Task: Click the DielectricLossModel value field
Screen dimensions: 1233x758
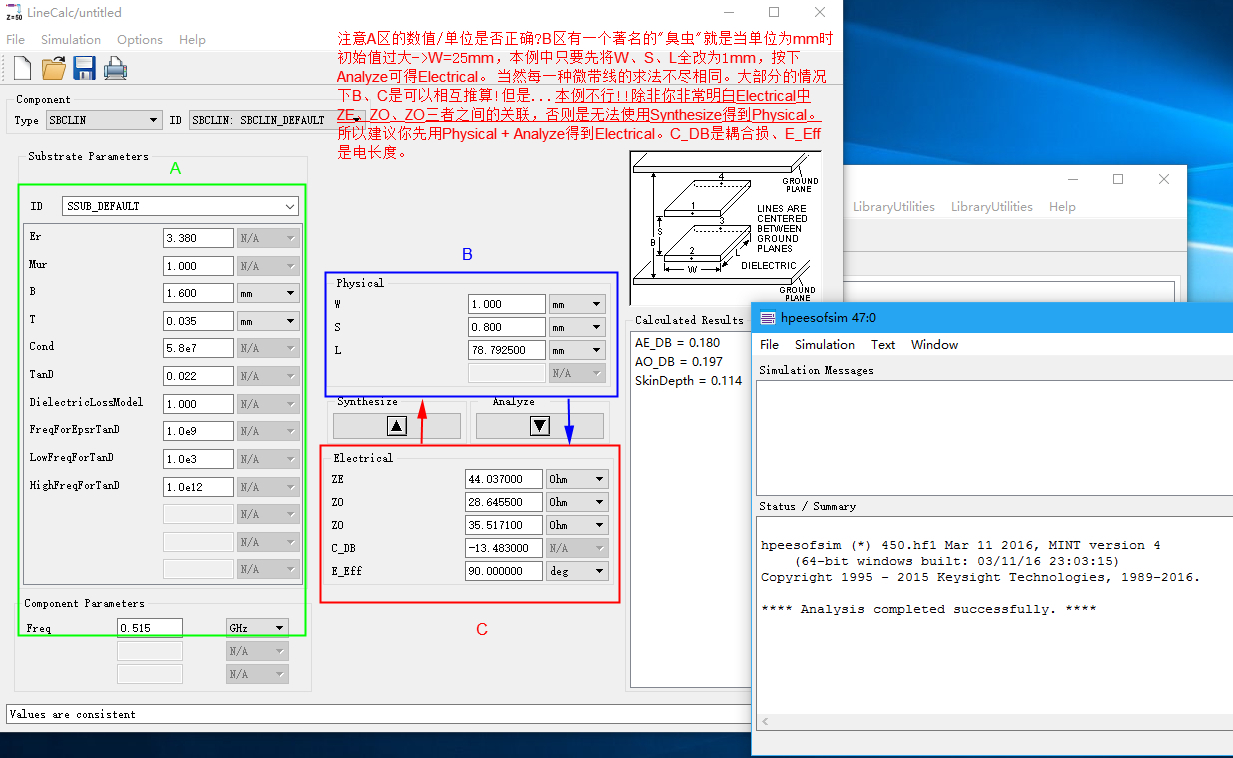Action: 198,404
